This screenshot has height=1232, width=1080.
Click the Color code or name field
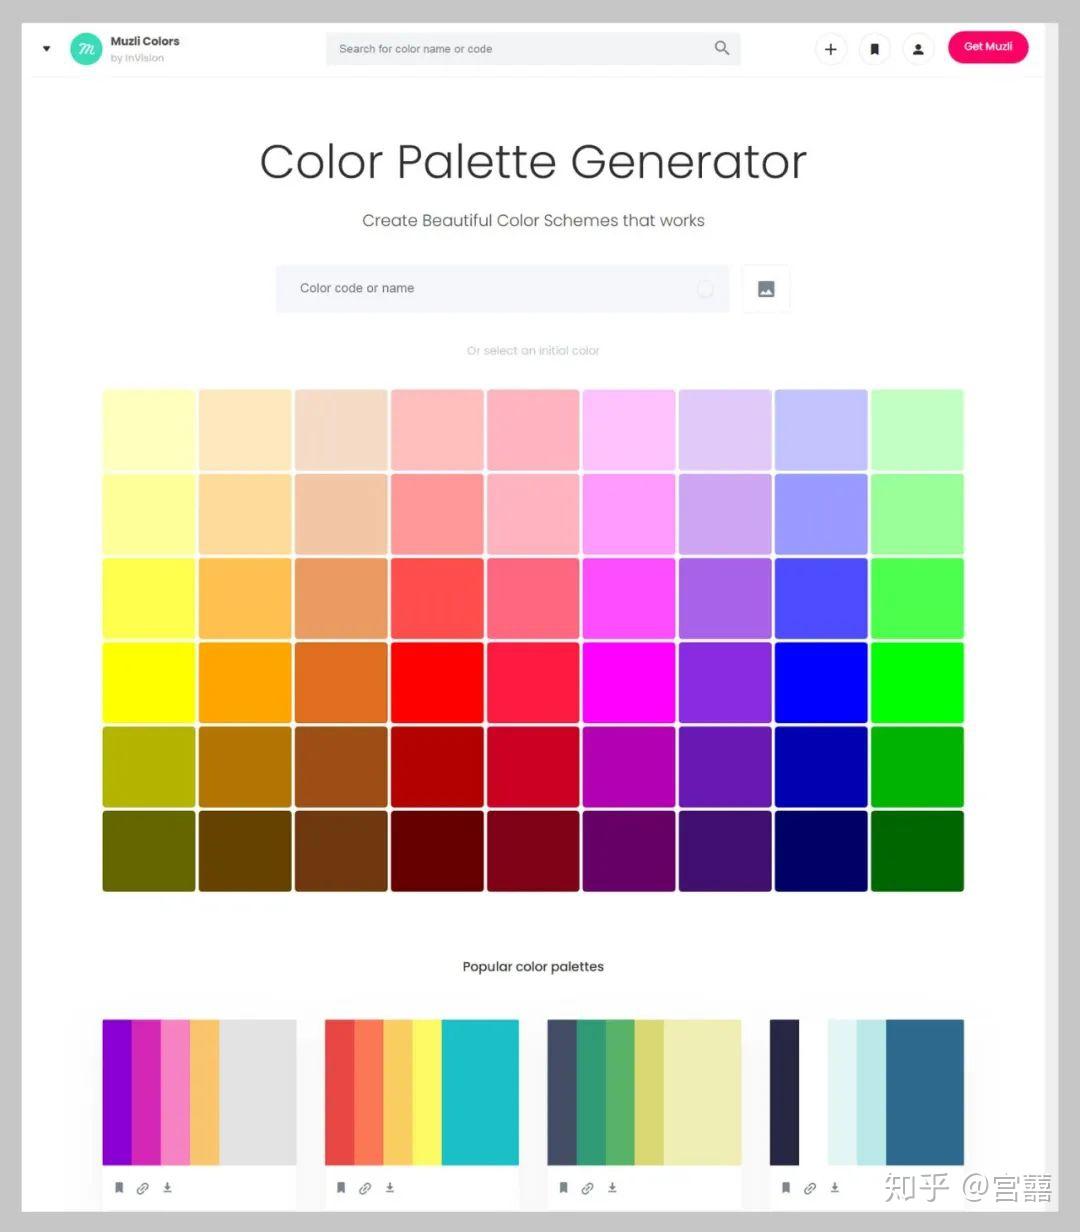(502, 288)
